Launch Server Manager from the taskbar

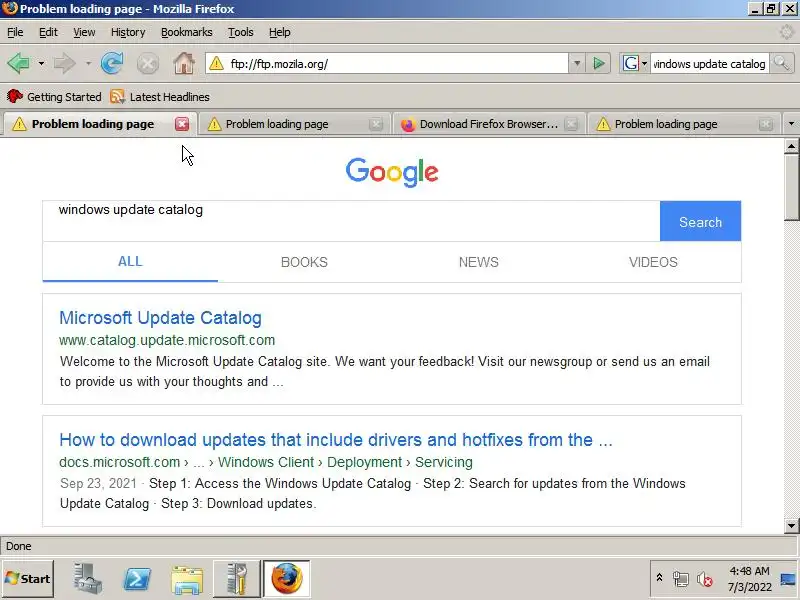click(87, 579)
